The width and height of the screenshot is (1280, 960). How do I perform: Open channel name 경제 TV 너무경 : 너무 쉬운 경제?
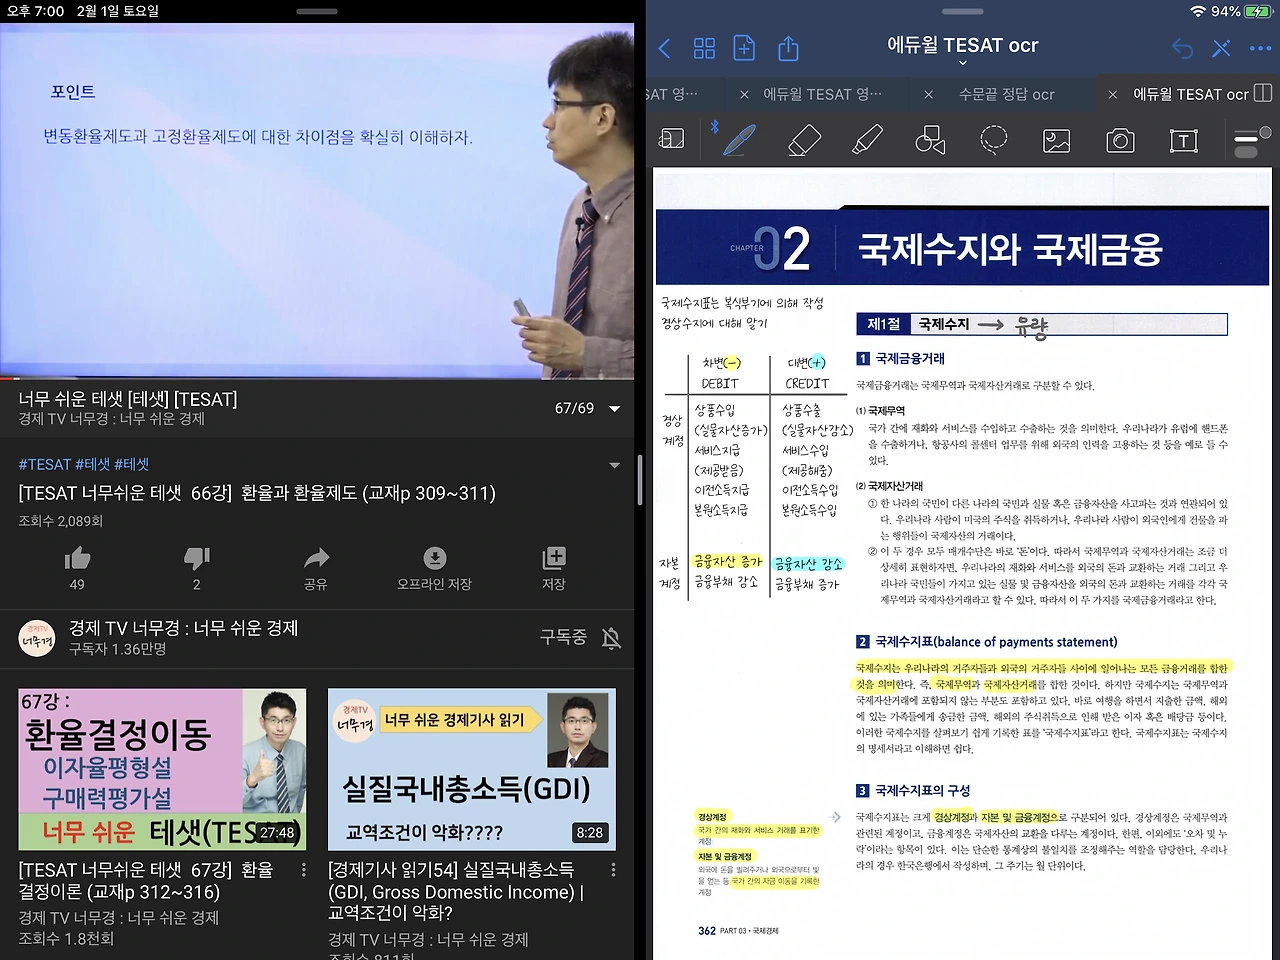coord(183,628)
